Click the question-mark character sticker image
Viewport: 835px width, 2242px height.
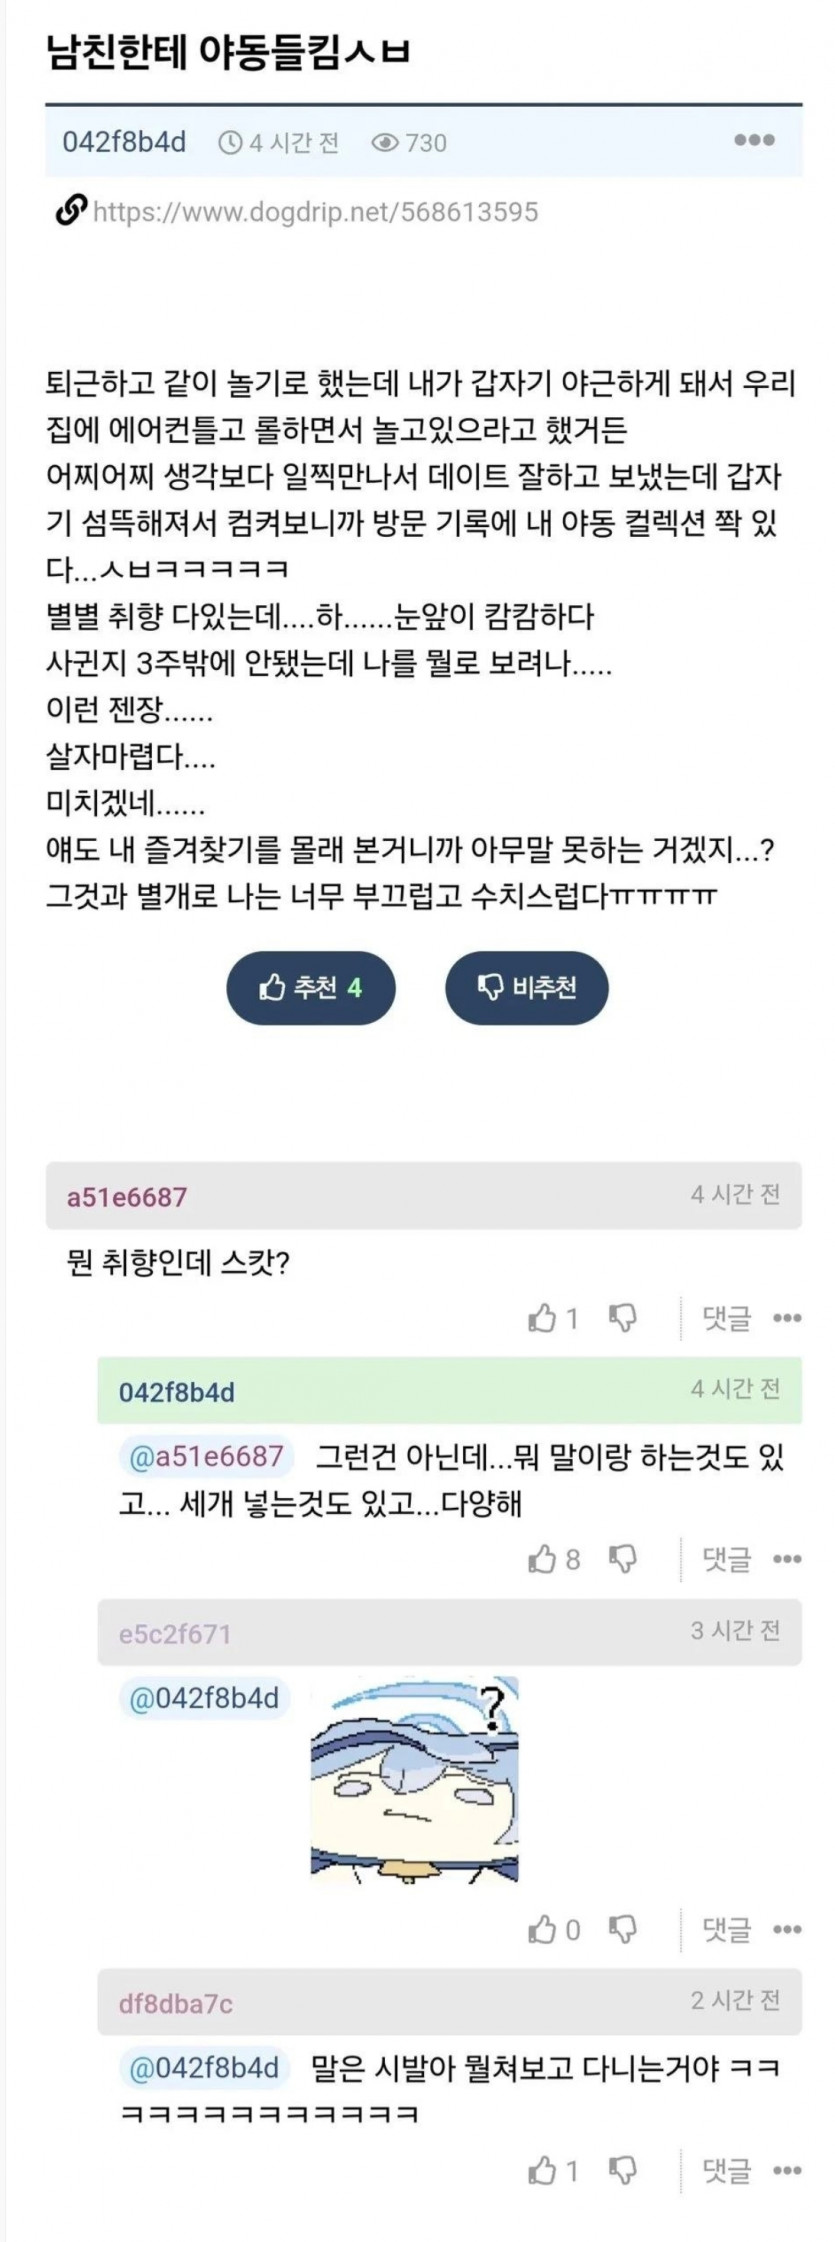414,1780
